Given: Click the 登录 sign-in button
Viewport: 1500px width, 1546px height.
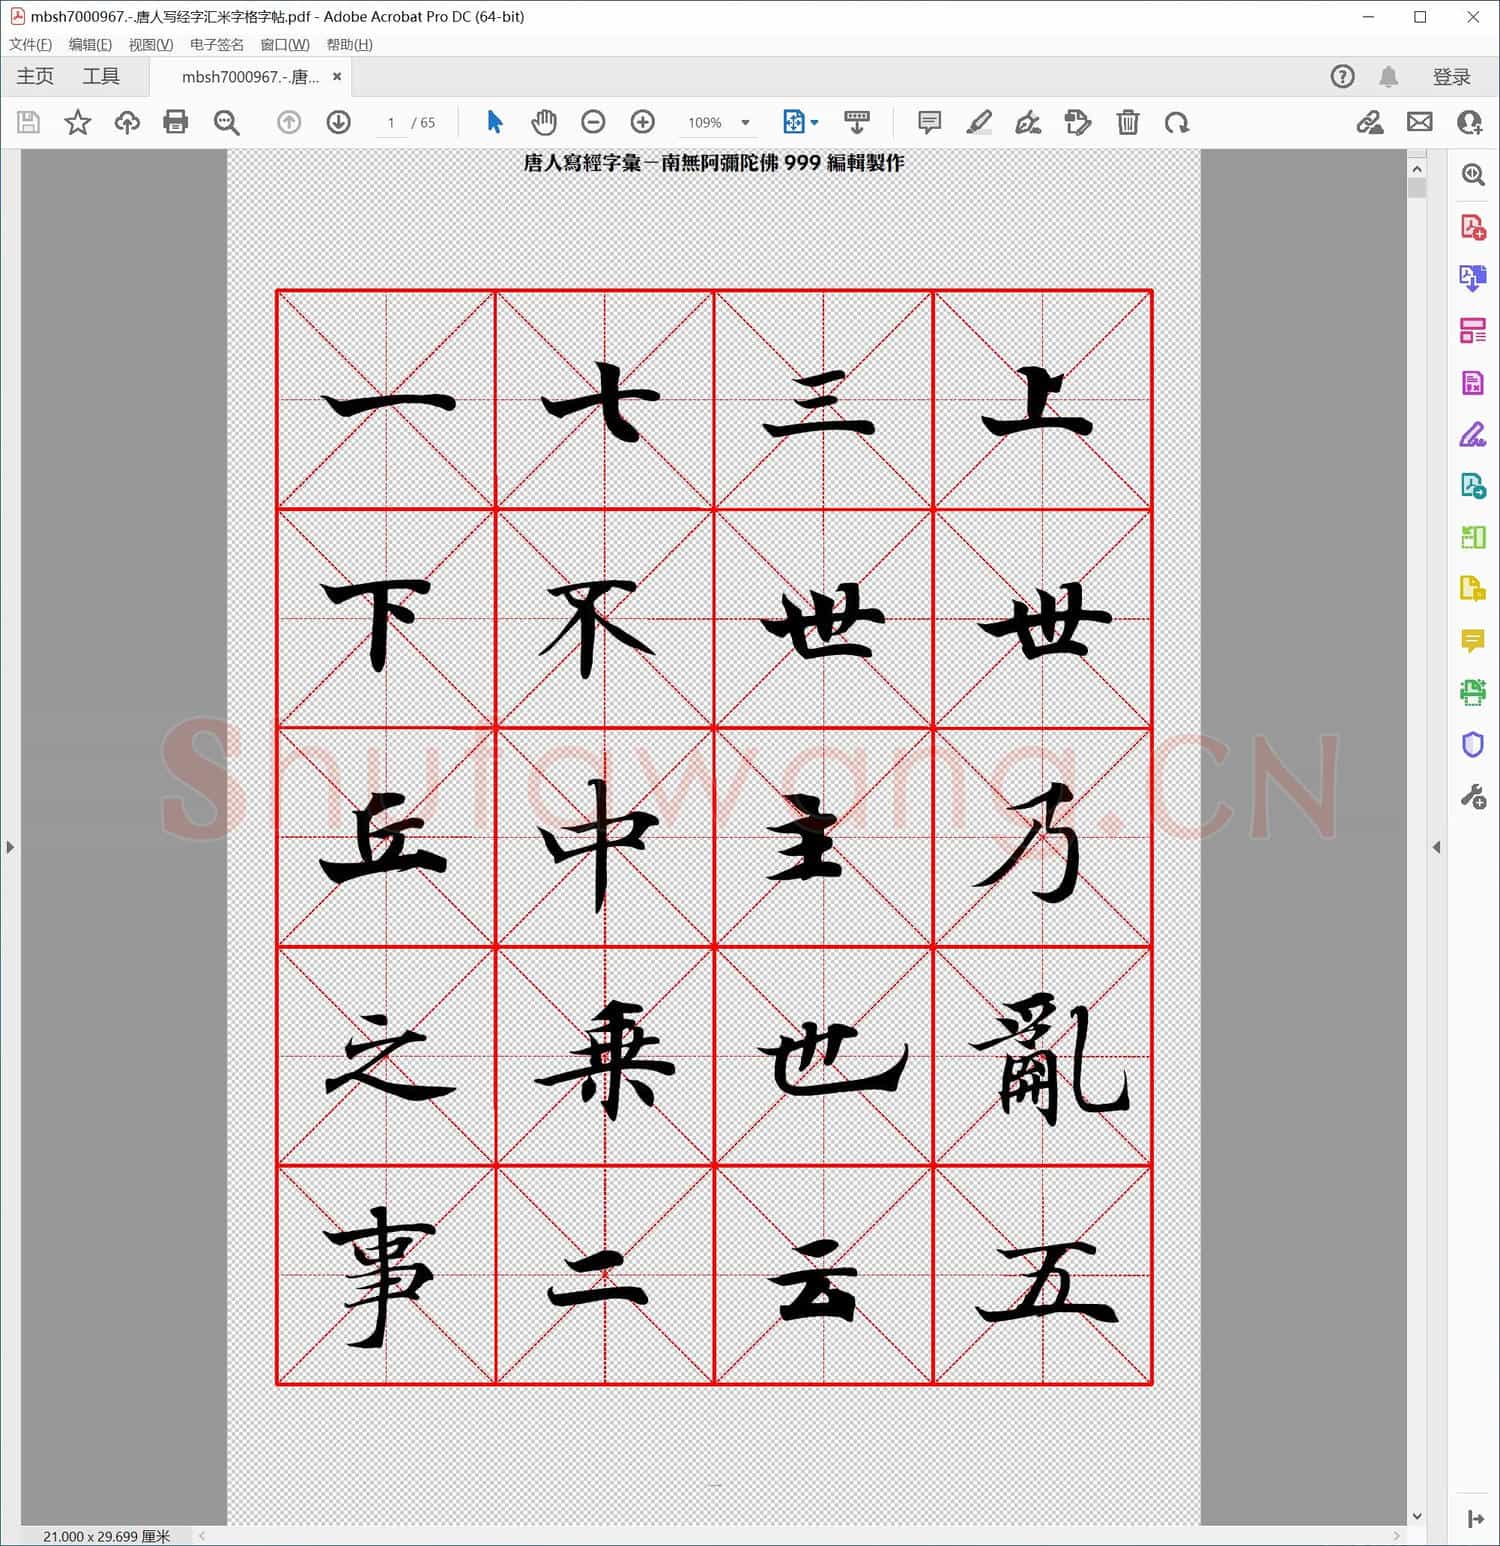Looking at the screenshot, I should [1454, 76].
